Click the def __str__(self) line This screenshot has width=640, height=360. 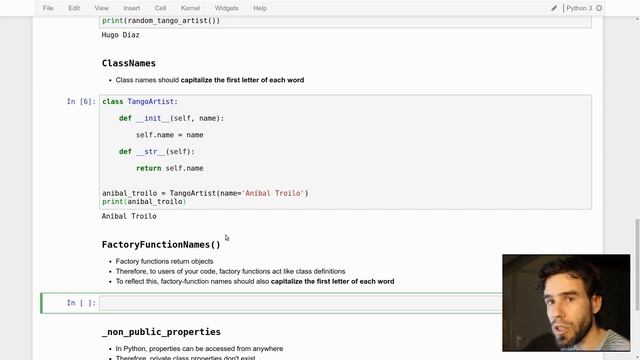157,152
